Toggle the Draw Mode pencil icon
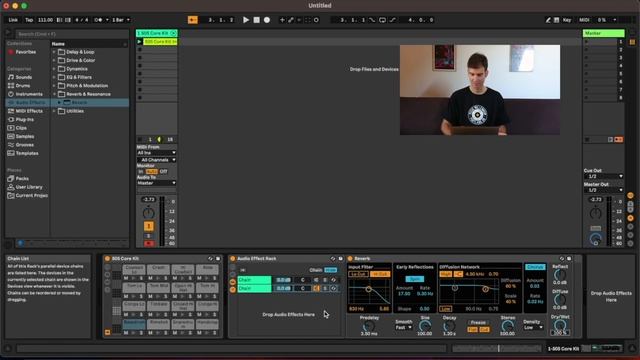 tap(548, 20)
